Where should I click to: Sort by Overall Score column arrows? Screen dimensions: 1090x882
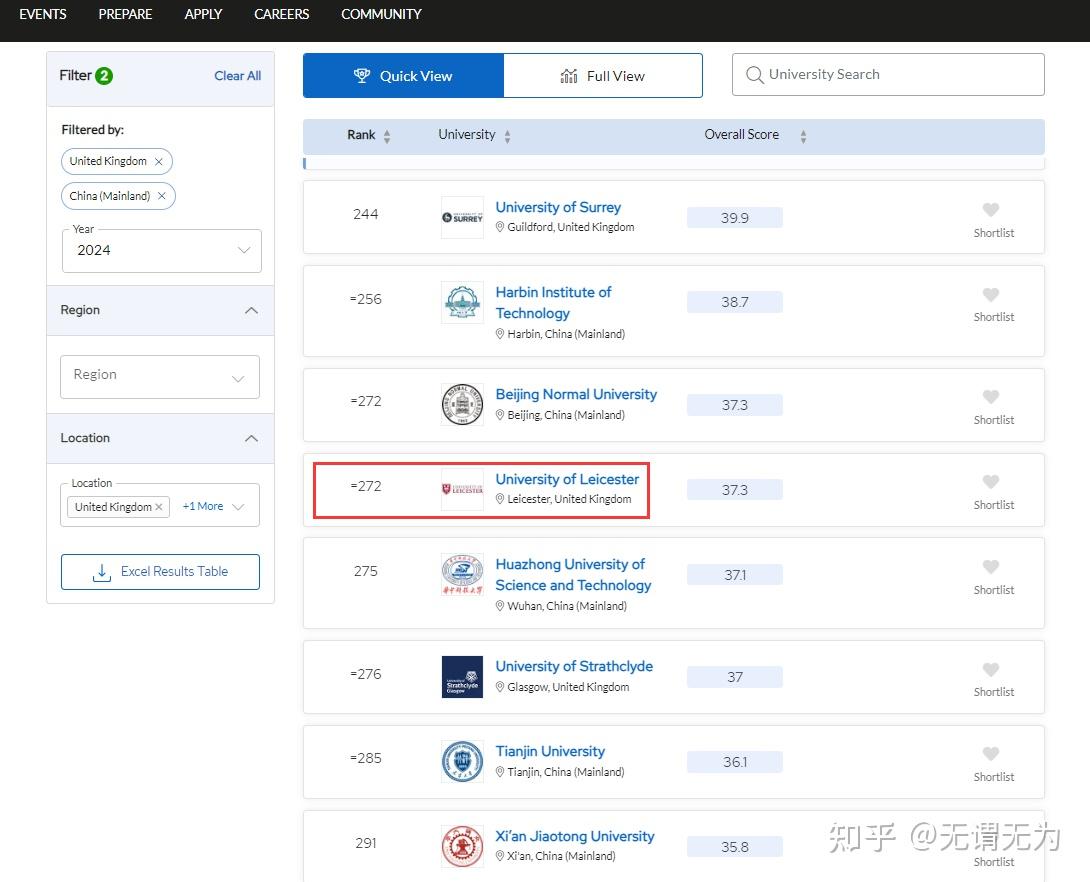click(803, 136)
